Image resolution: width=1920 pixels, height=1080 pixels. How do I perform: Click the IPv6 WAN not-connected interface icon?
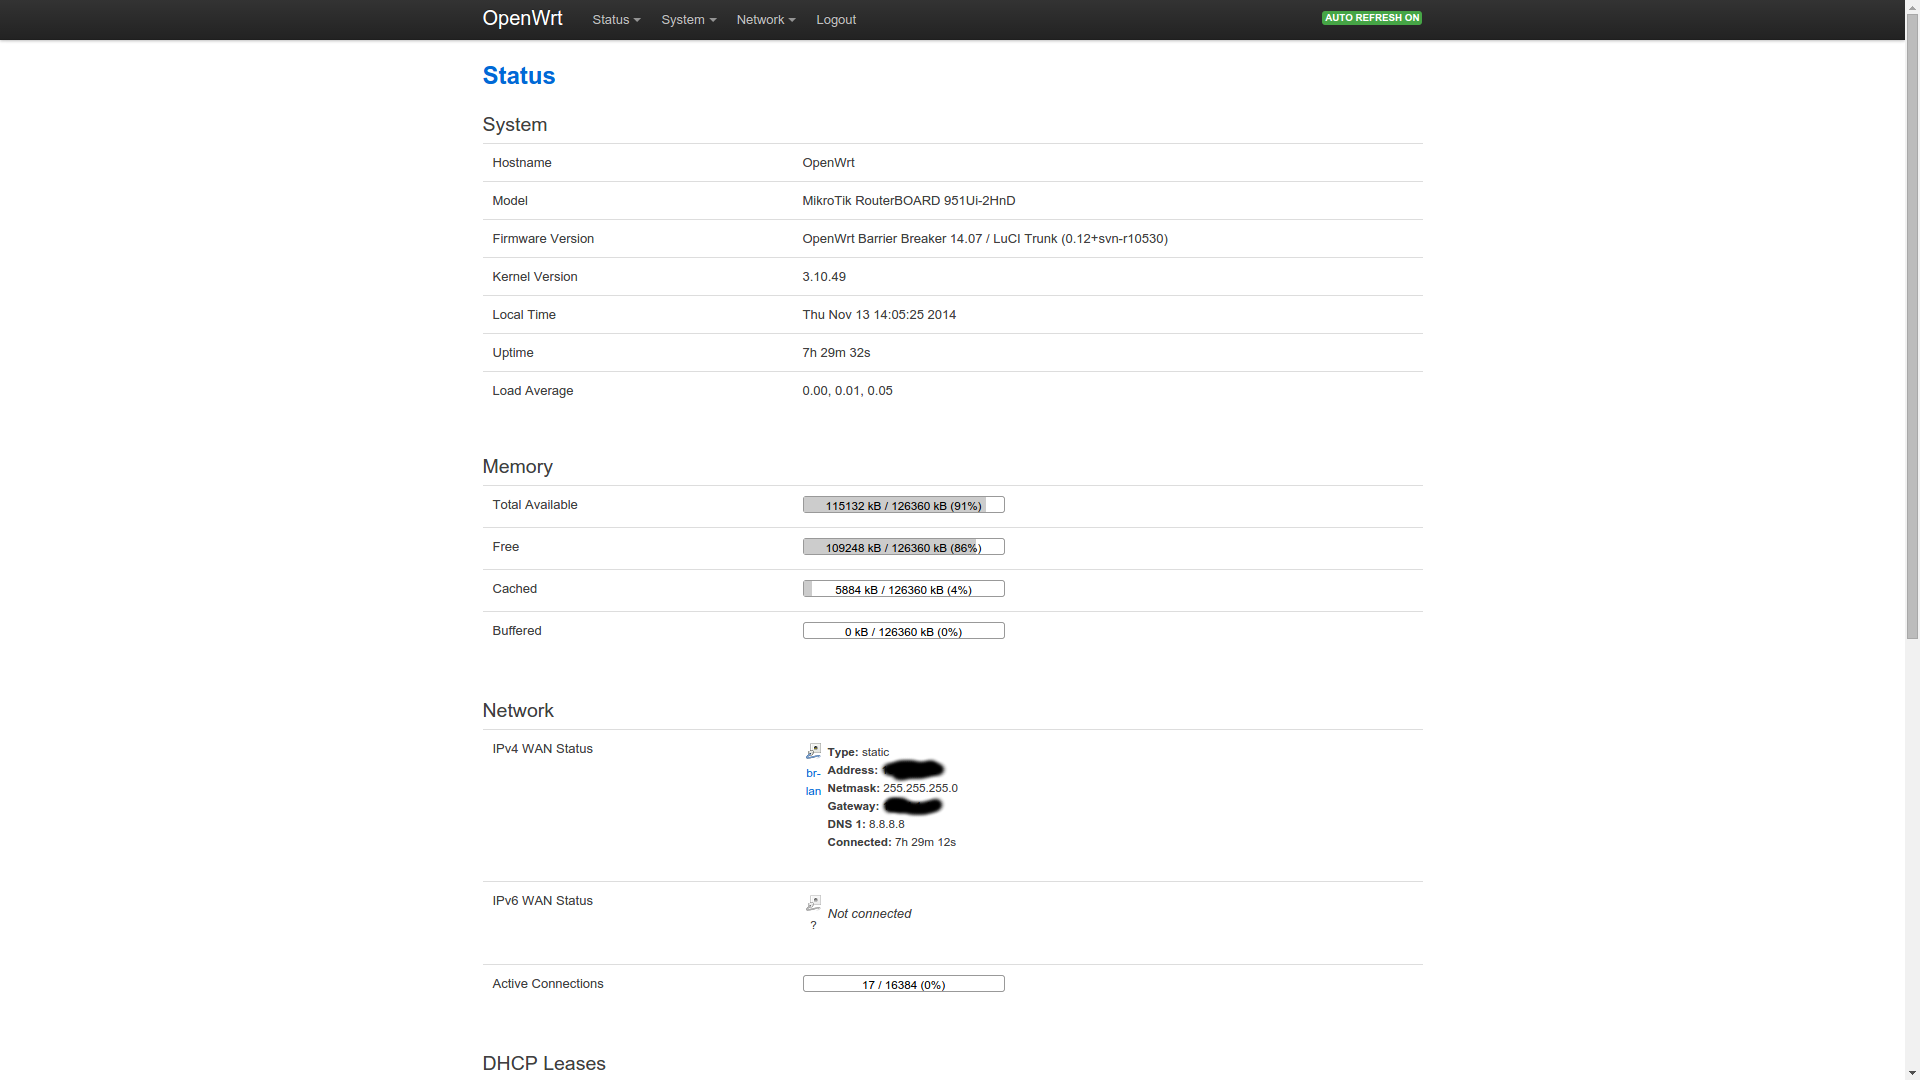tap(813, 903)
